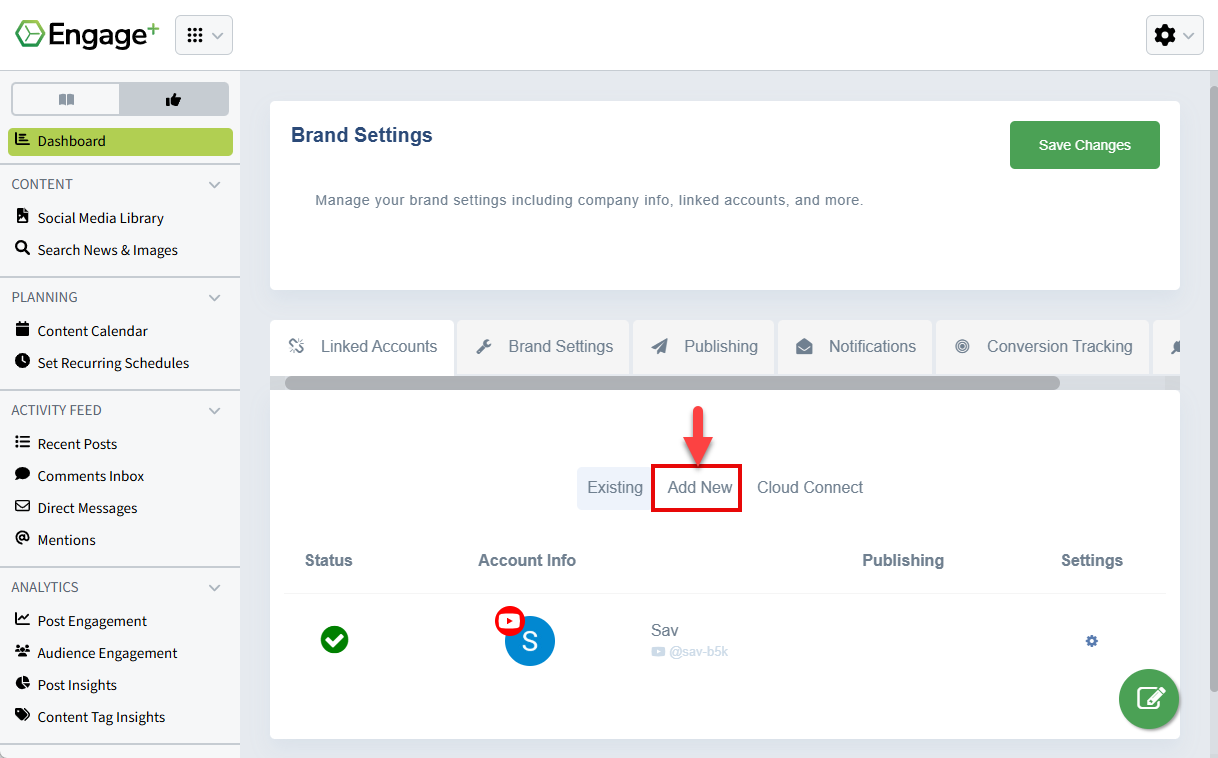
Task: Click the green compose post button
Action: click(1149, 699)
